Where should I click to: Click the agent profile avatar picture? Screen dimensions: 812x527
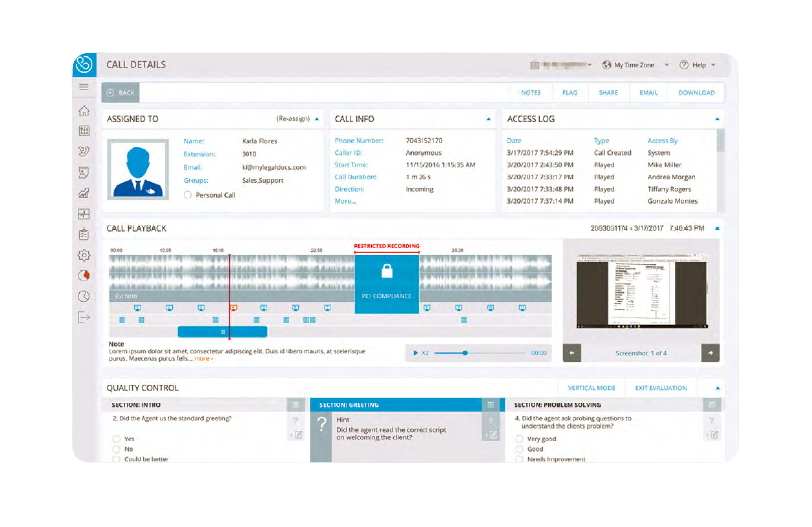click(x=138, y=169)
